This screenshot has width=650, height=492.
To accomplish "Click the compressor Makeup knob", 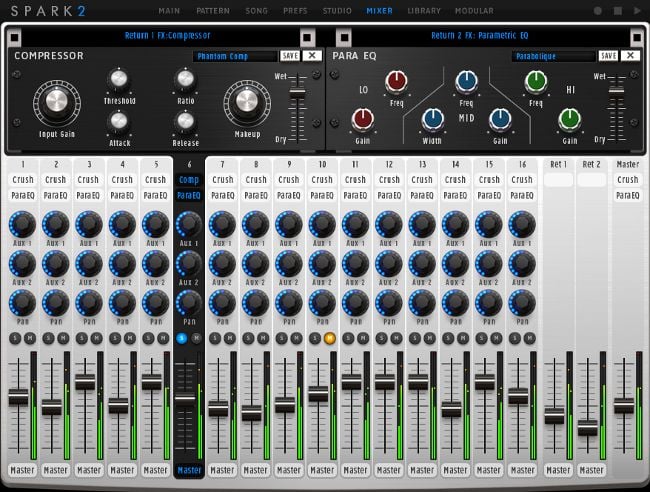I will 246,102.
